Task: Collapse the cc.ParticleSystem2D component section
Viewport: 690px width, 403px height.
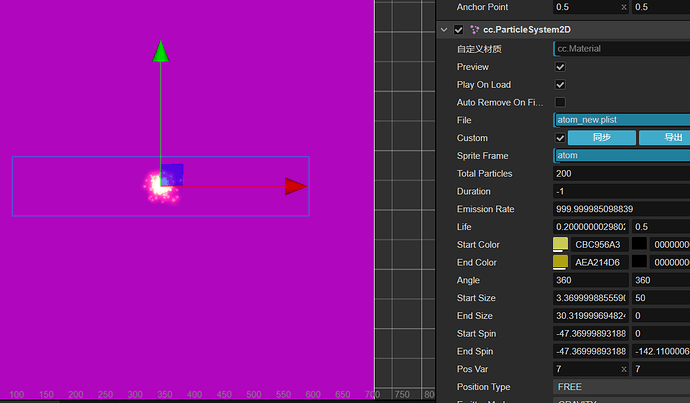Action: point(444,30)
